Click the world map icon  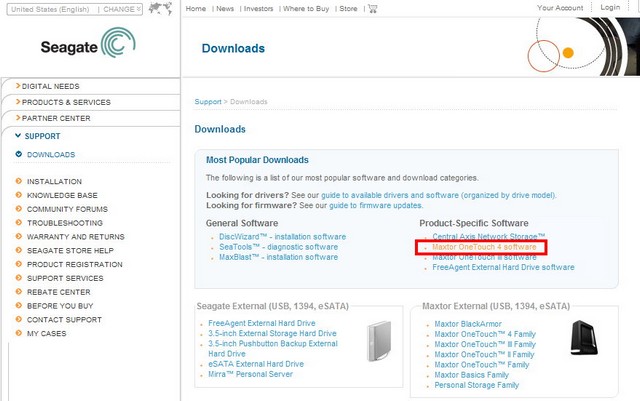tap(159, 9)
